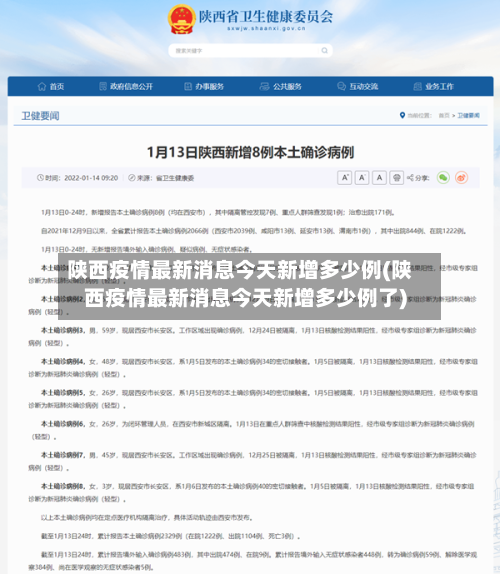Click the paragraph starting 自2021年12月9日以来
The image size is (500, 574).
point(253,231)
